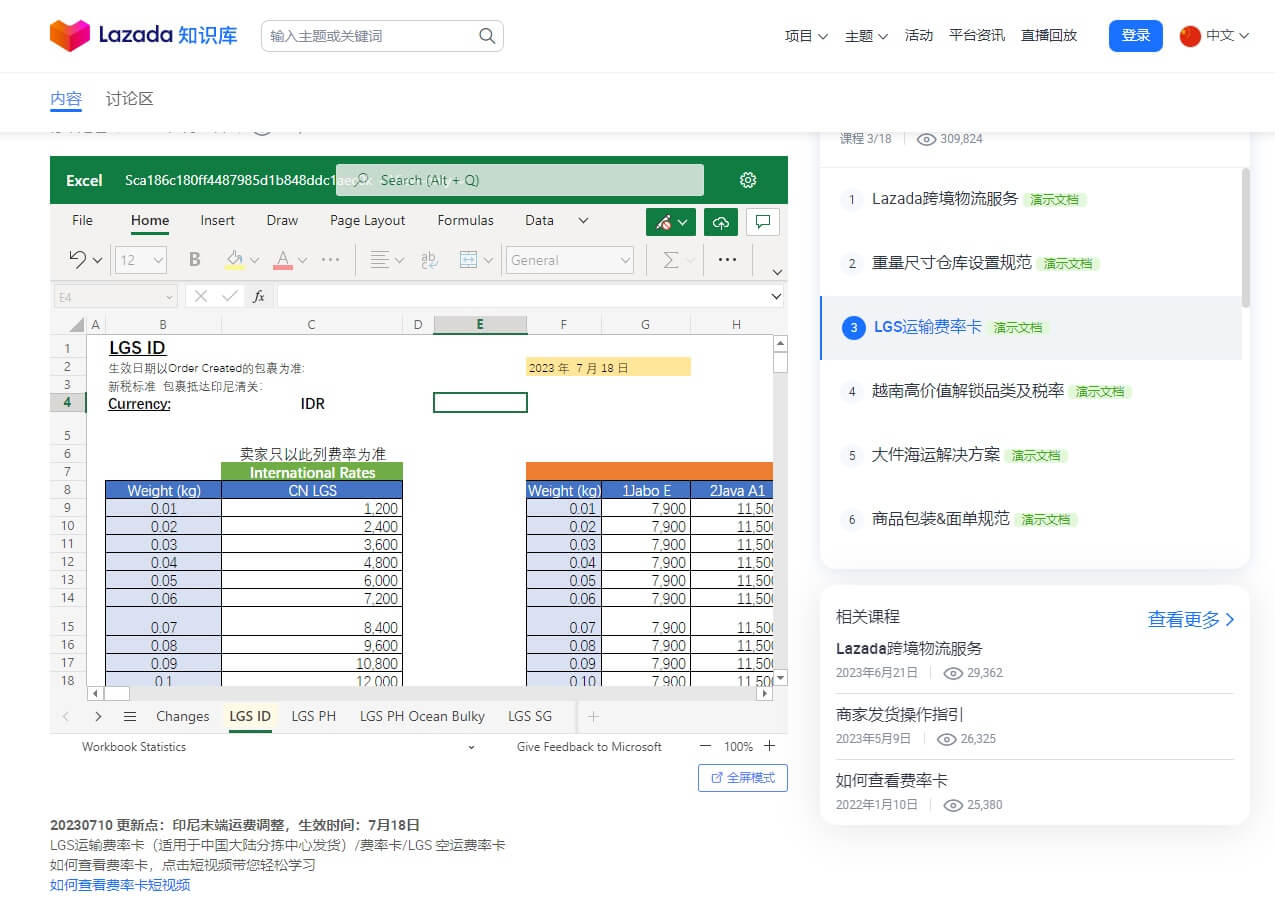Screen dimensions: 1275x908
Task: Expand the formula bar chevron
Action: point(776,296)
